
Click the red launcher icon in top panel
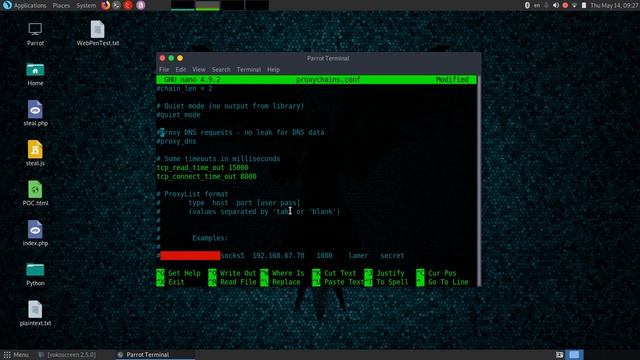pyautogui.click(x=128, y=5)
